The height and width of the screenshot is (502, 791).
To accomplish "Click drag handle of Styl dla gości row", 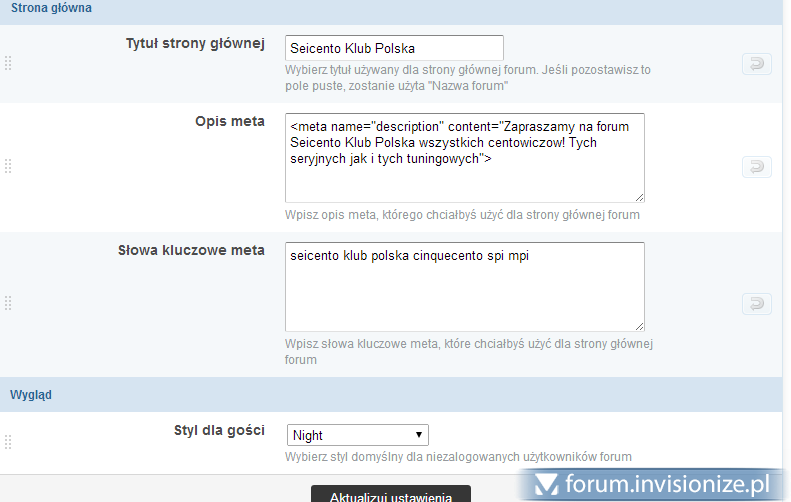I will point(8,441).
